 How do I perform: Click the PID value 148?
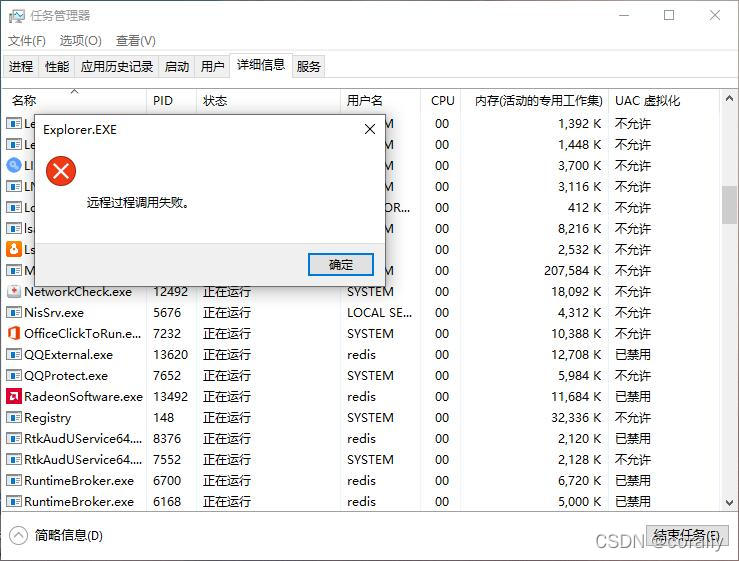tap(163, 418)
